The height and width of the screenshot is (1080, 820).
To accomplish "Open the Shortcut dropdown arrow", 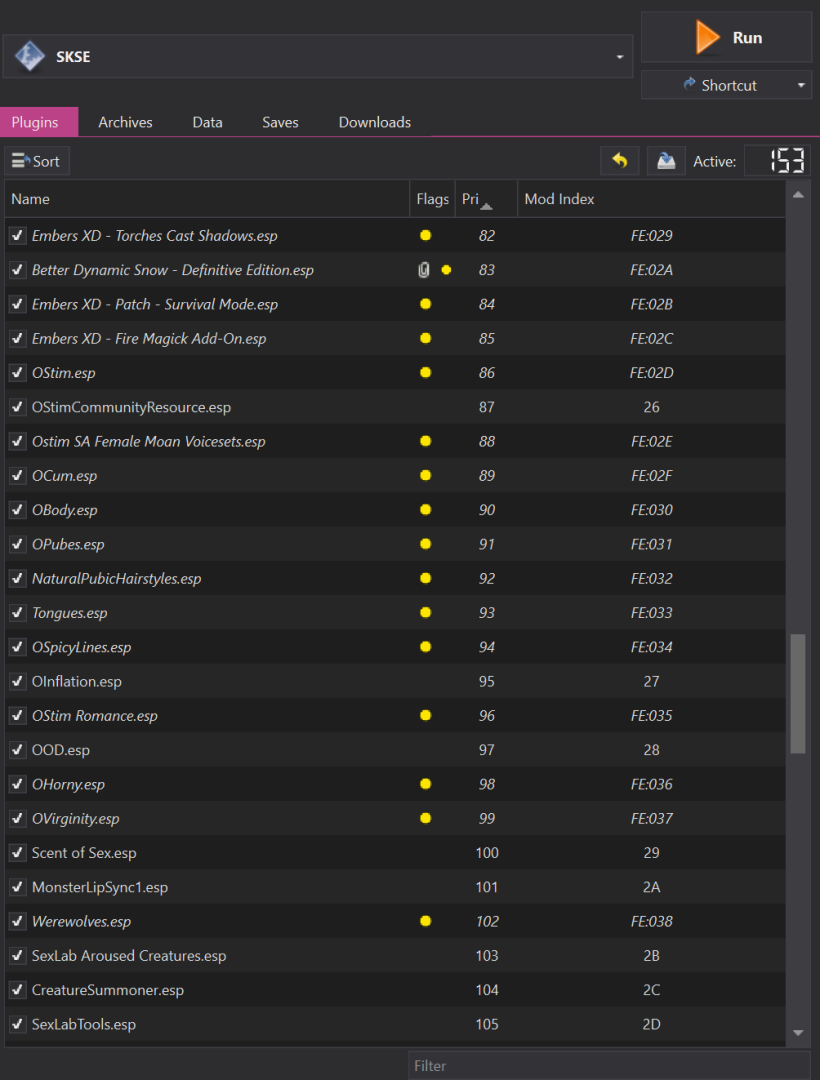I will coord(801,85).
